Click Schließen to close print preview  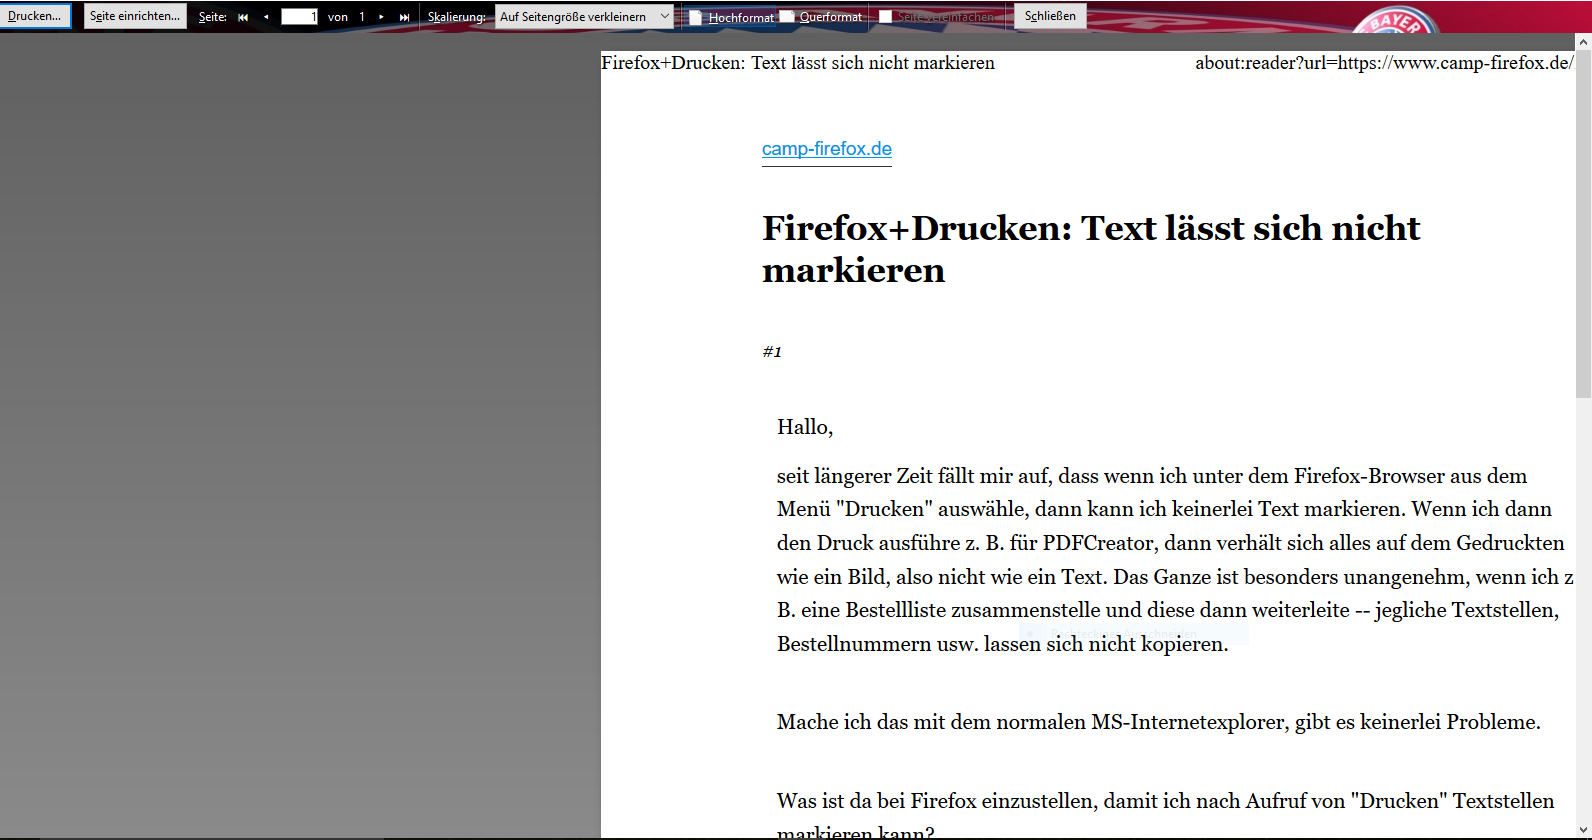pos(1050,16)
